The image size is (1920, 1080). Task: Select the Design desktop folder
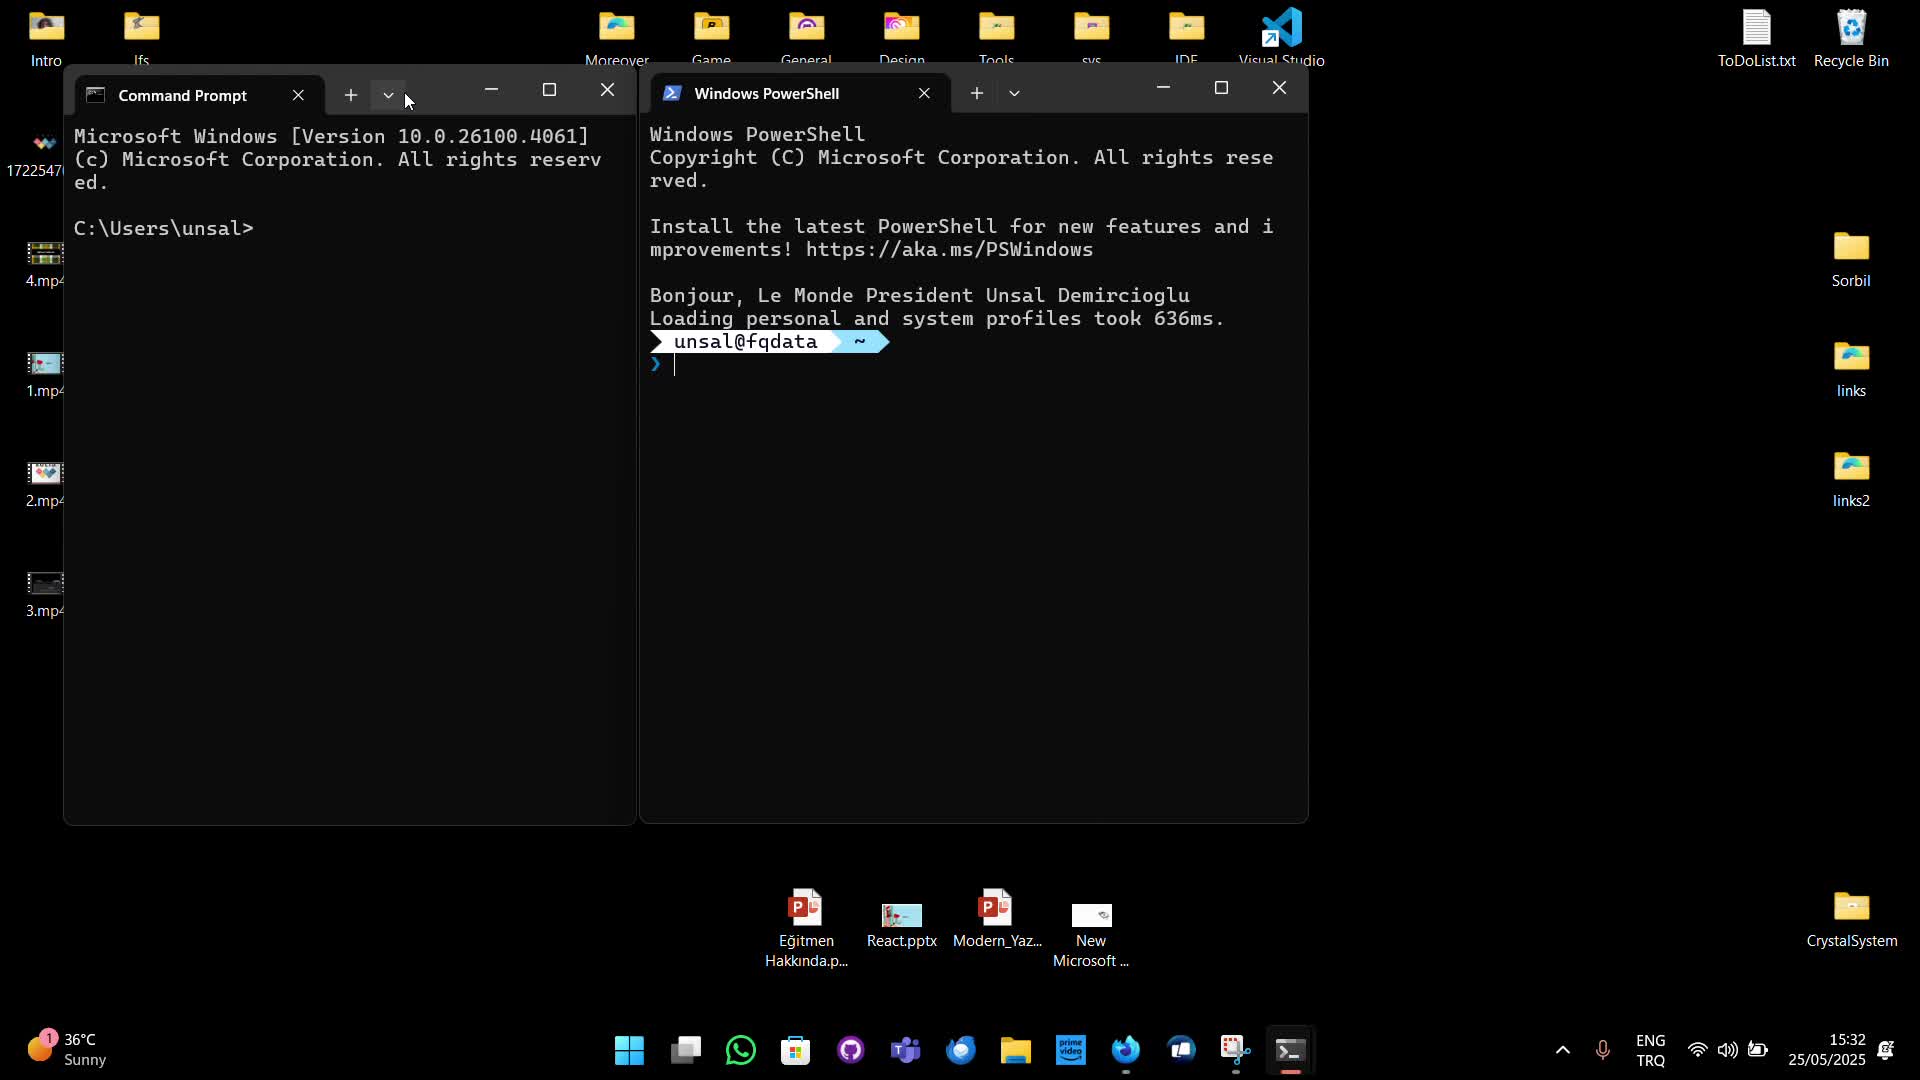click(902, 38)
